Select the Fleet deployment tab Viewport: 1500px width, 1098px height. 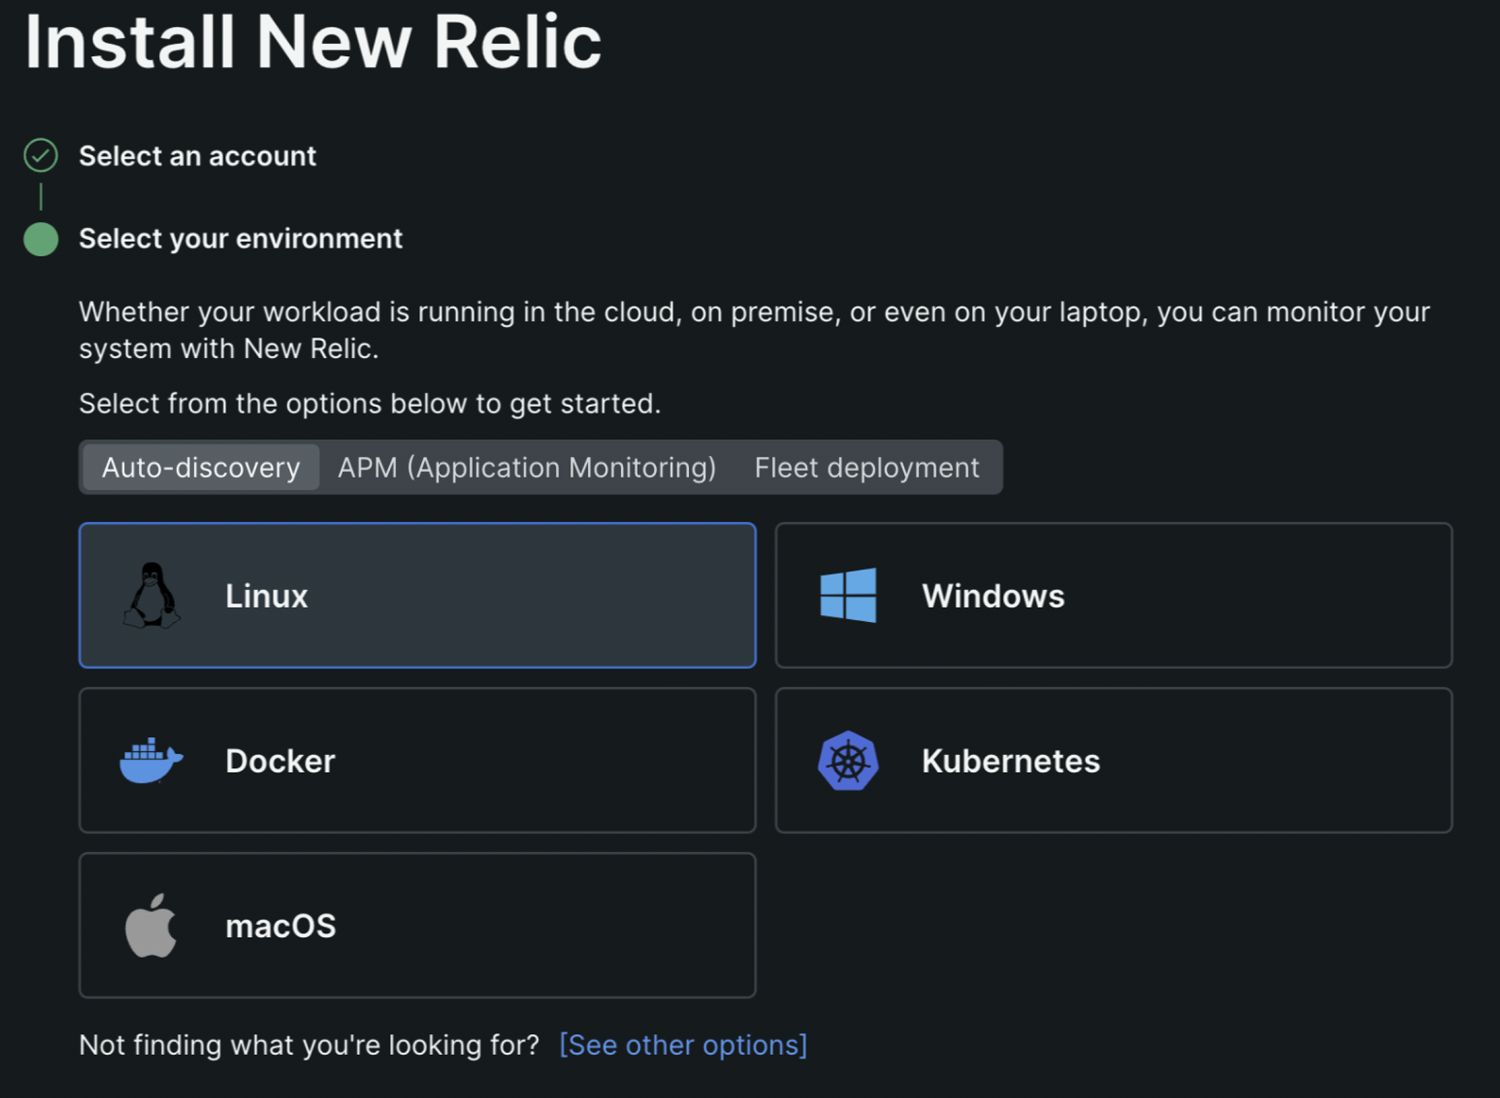click(x=867, y=468)
